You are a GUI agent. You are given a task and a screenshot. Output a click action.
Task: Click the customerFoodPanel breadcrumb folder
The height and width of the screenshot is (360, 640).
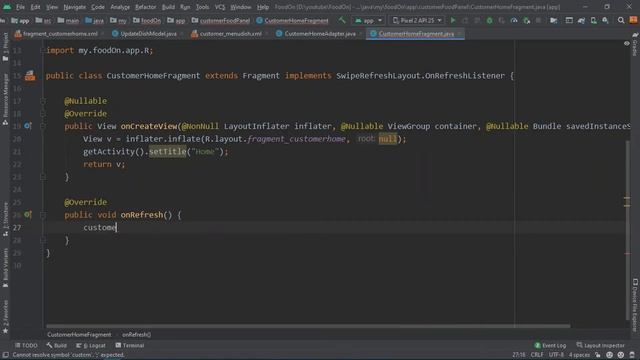pos(220,20)
